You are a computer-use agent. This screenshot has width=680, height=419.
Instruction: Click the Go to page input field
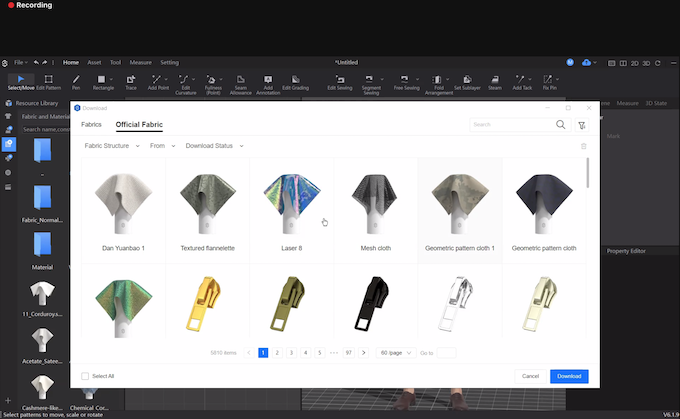(x=446, y=353)
